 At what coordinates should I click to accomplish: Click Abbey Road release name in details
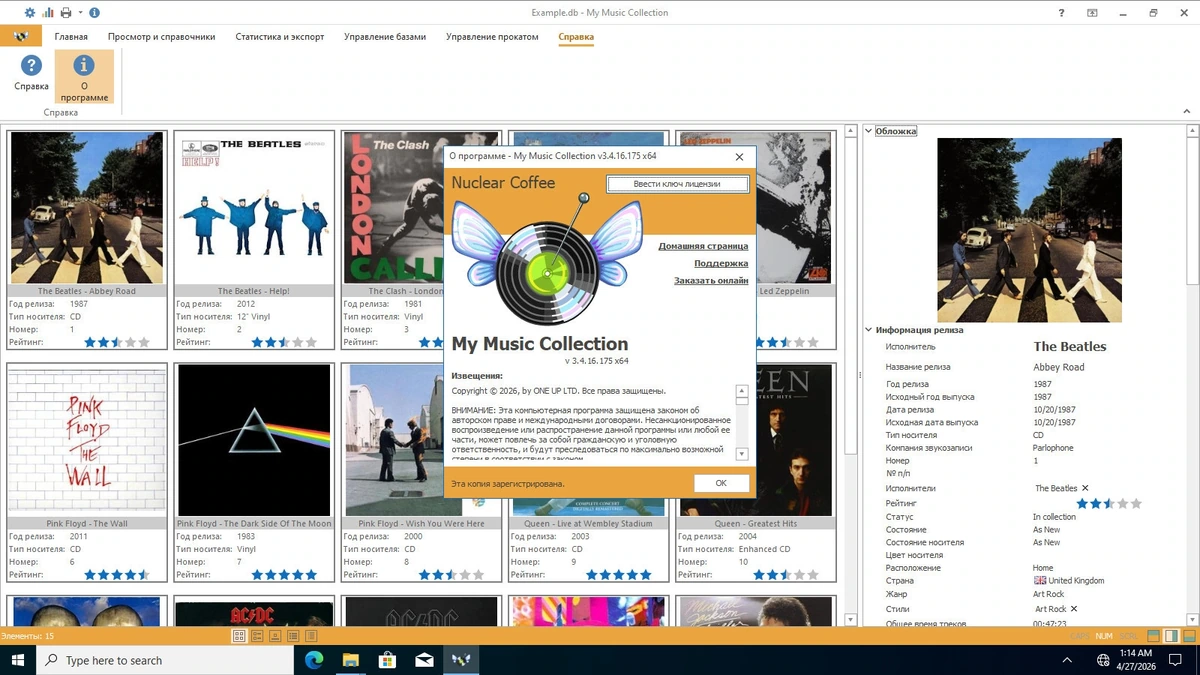point(1059,367)
